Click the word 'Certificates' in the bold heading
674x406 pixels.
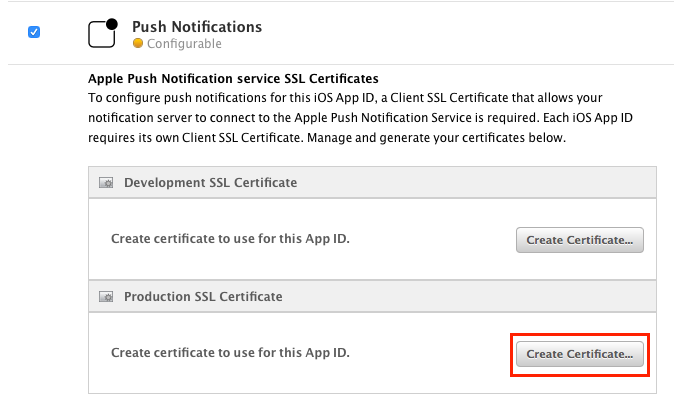coord(344,79)
